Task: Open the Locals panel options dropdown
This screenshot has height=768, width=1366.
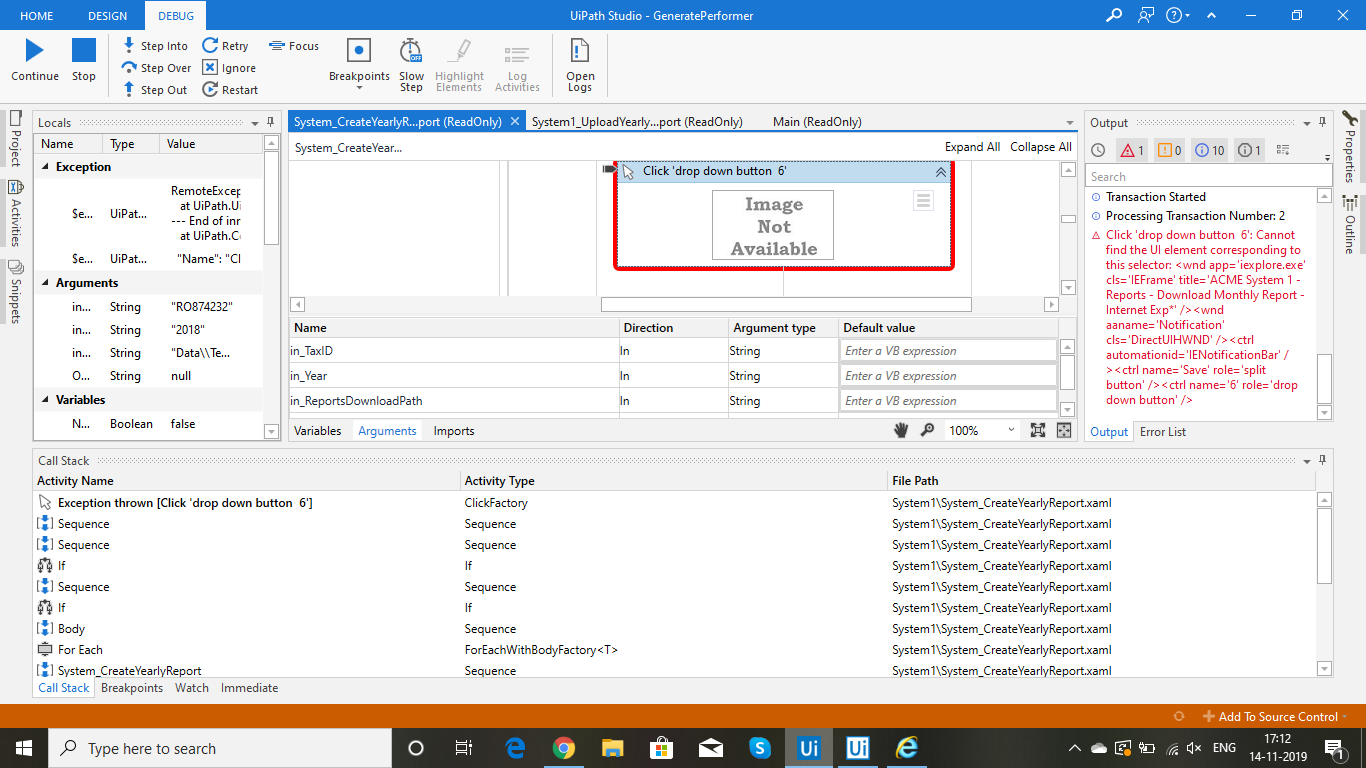Action: point(255,123)
